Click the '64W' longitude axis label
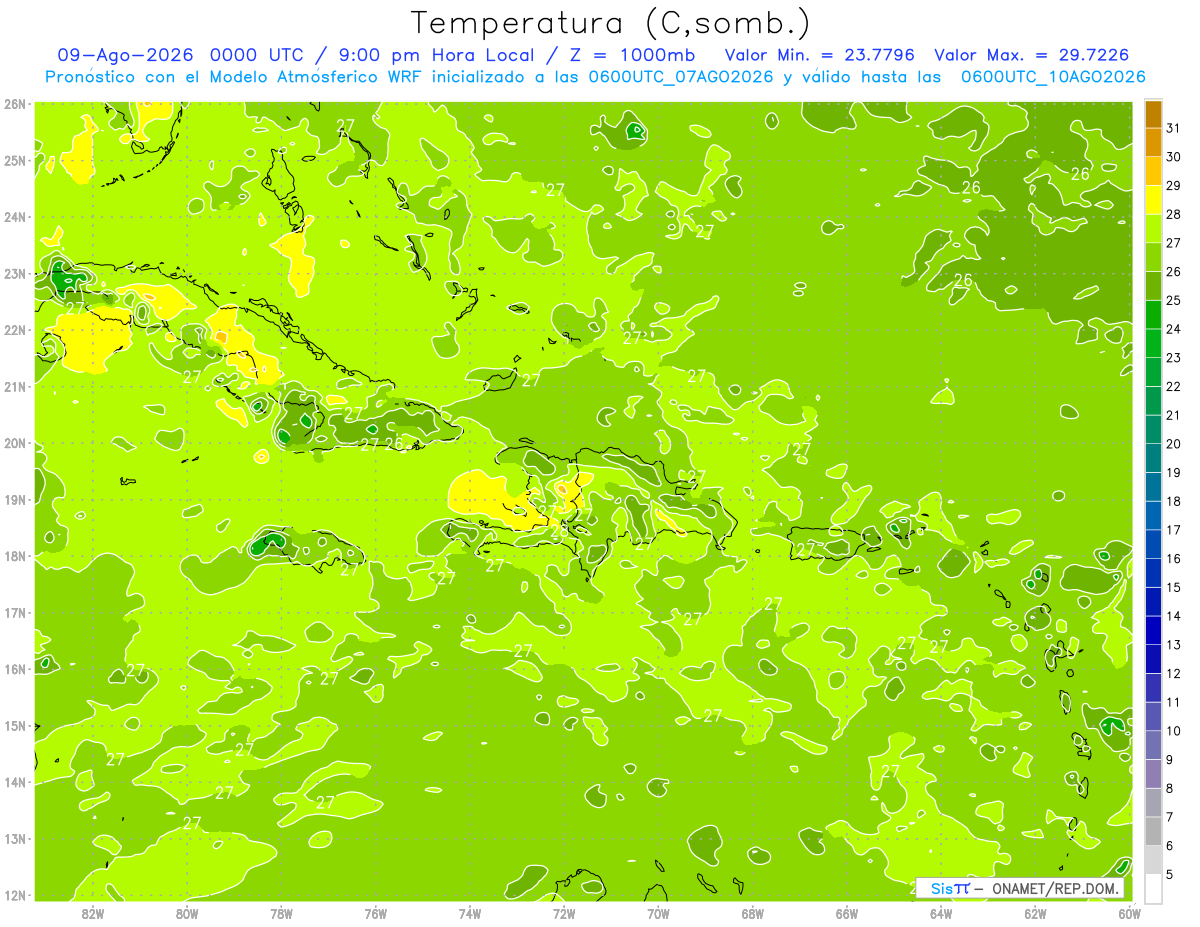This screenshot has height=927, width=1200. click(941, 913)
